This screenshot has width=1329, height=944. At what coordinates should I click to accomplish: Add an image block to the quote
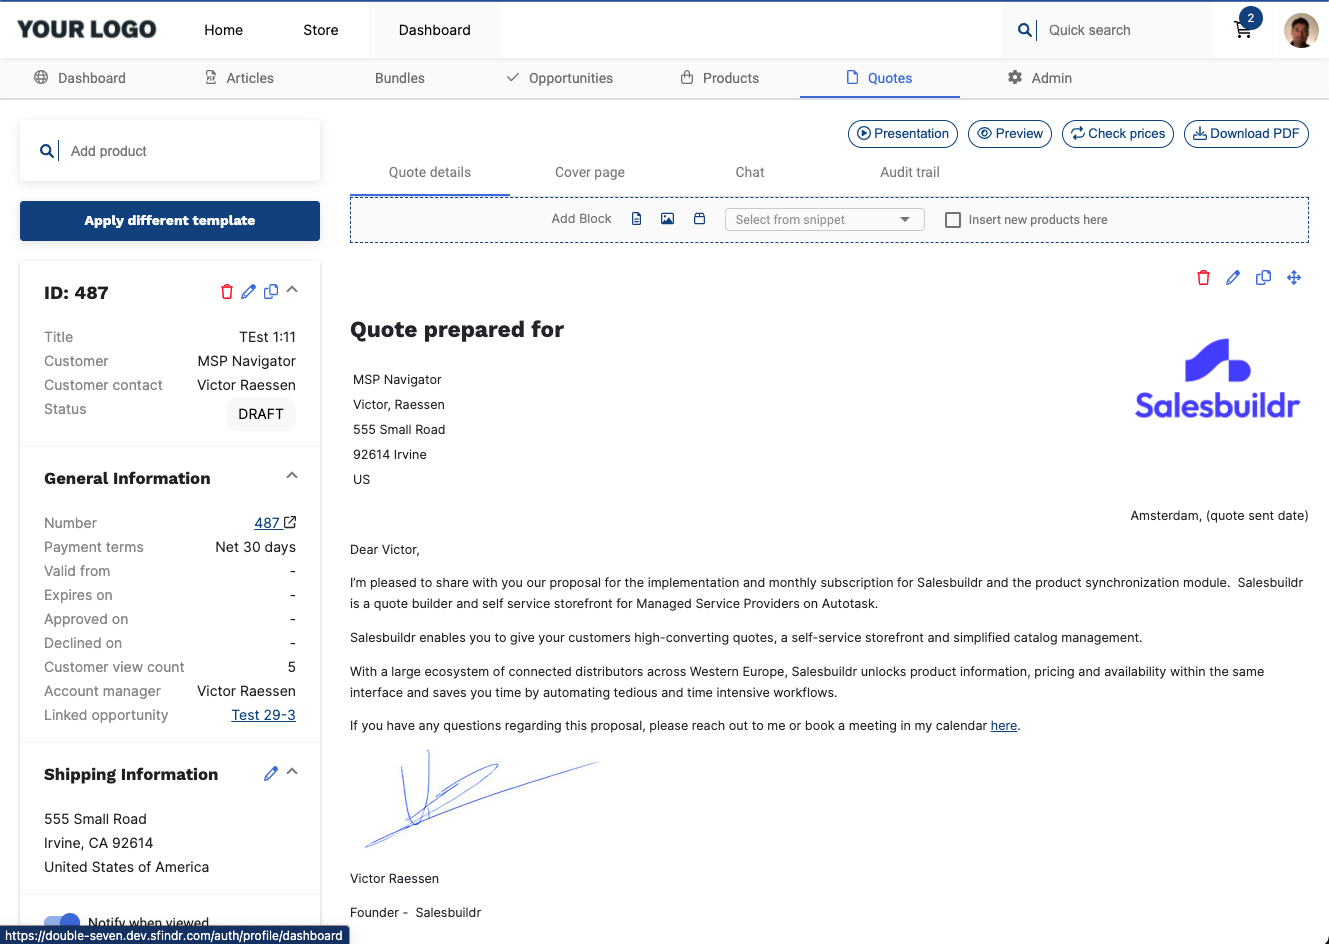[667, 218]
